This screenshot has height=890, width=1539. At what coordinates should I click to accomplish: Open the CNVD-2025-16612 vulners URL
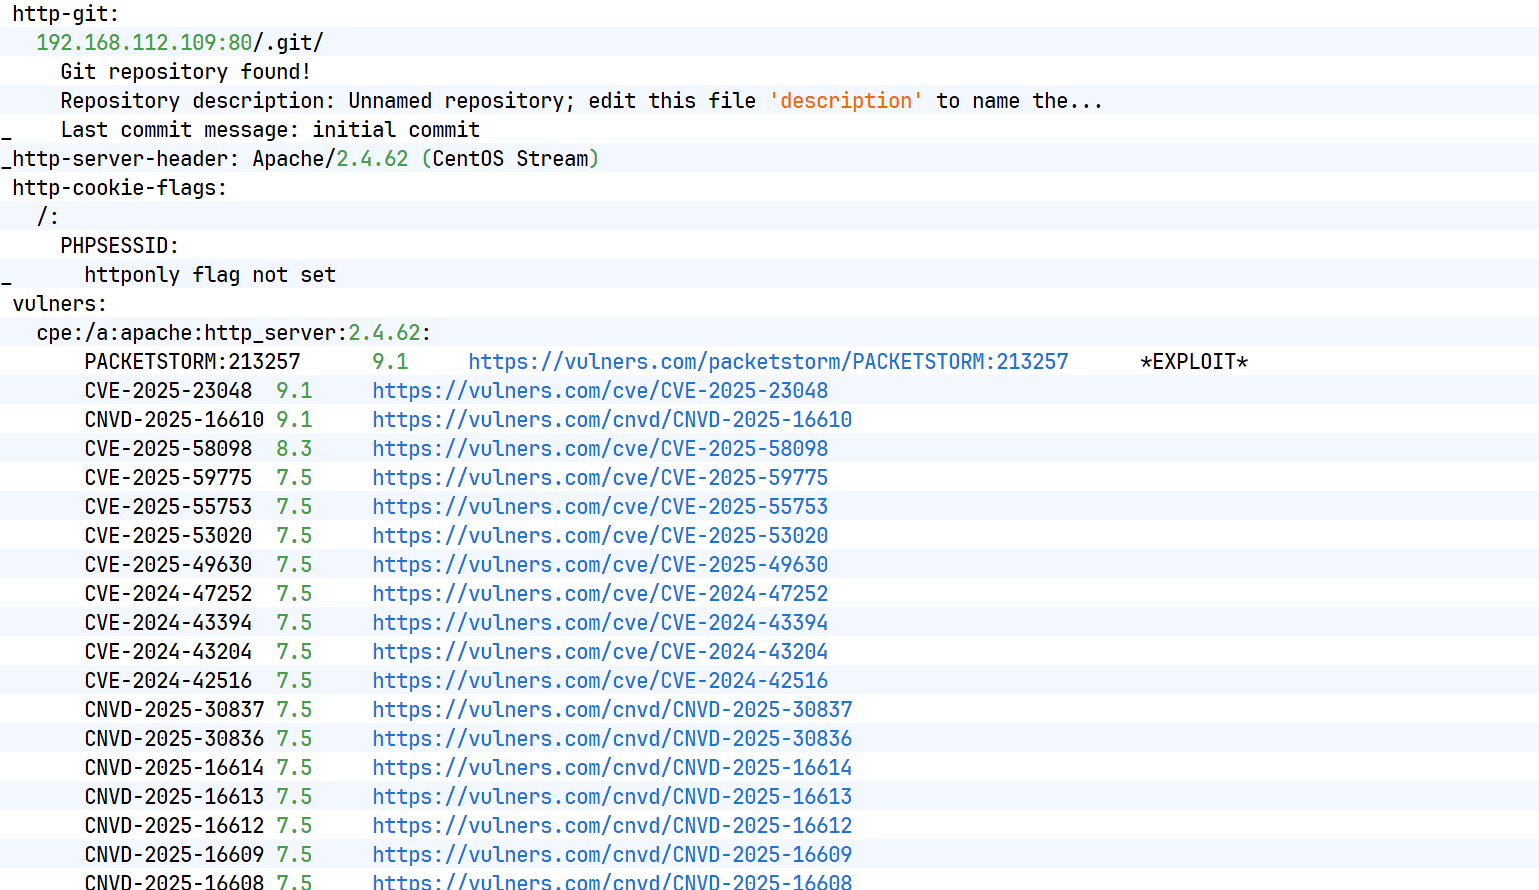pyautogui.click(x=612, y=826)
